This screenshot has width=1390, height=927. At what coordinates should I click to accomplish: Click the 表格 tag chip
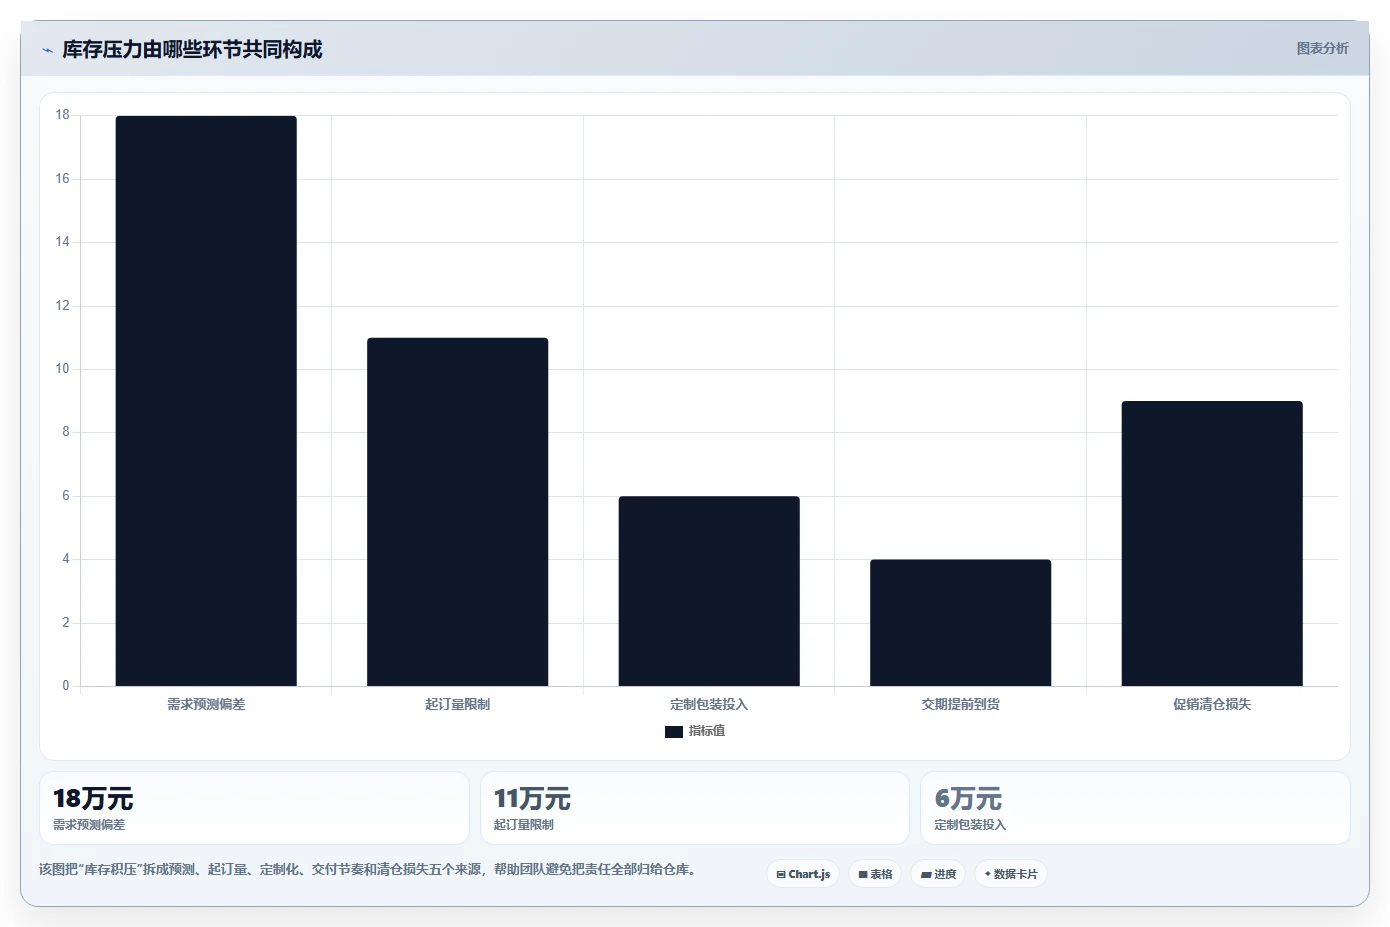click(875, 874)
